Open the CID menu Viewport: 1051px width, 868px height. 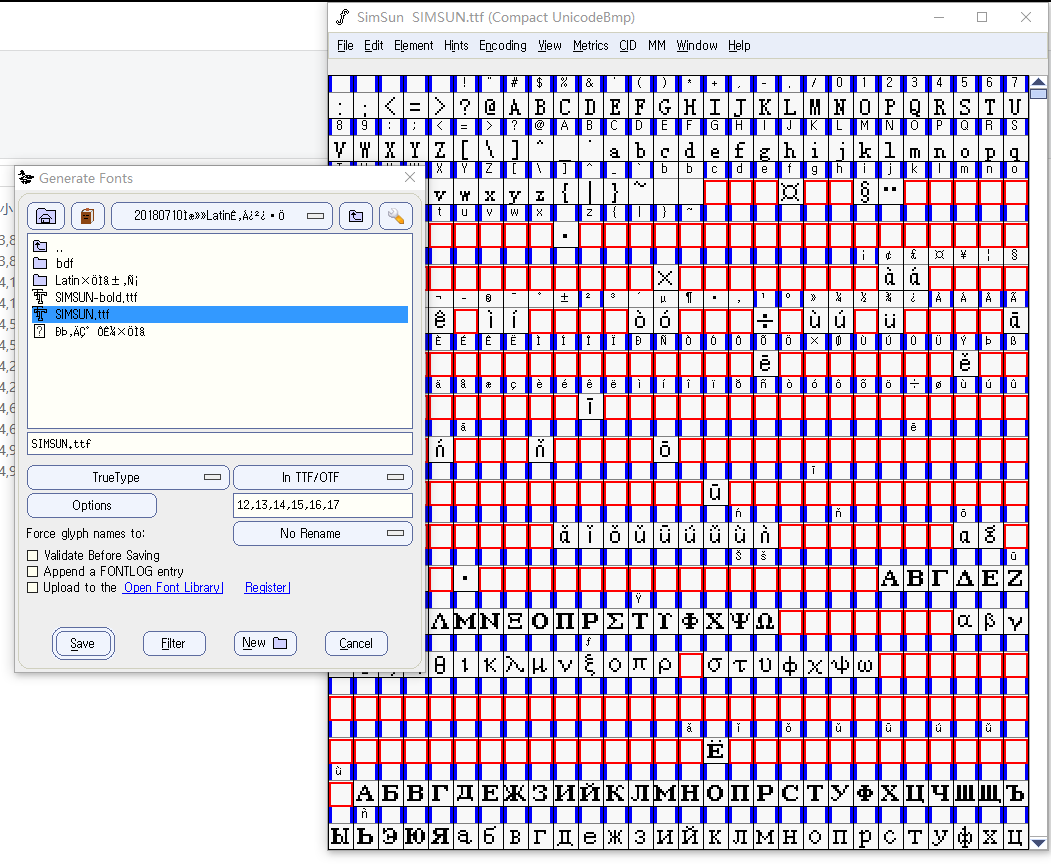point(627,46)
